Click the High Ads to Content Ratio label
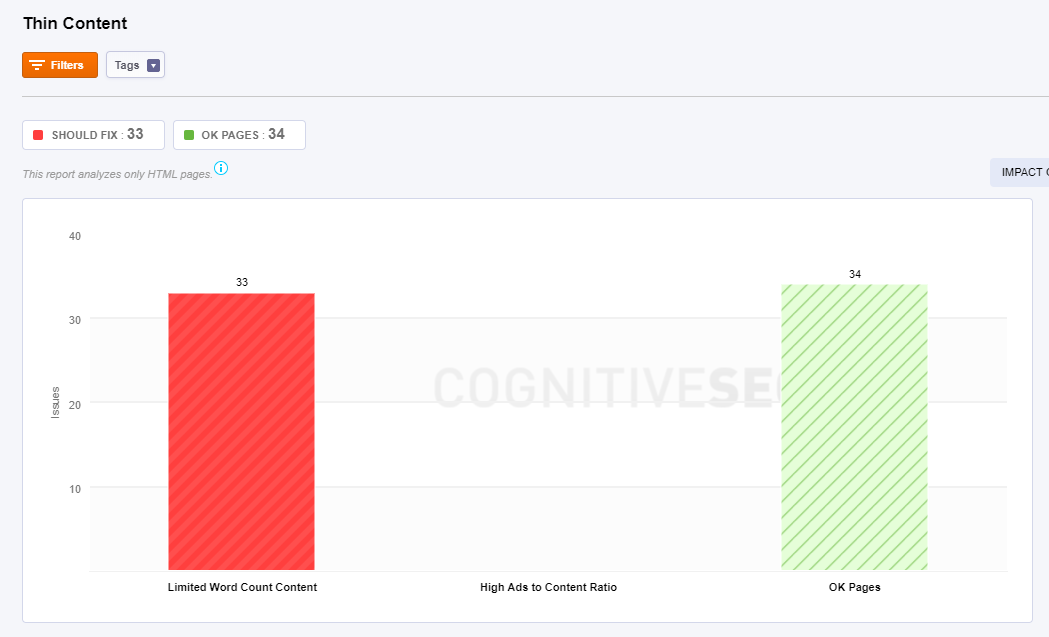This screenshot has height=637, width=1049. tap(548, 587)
